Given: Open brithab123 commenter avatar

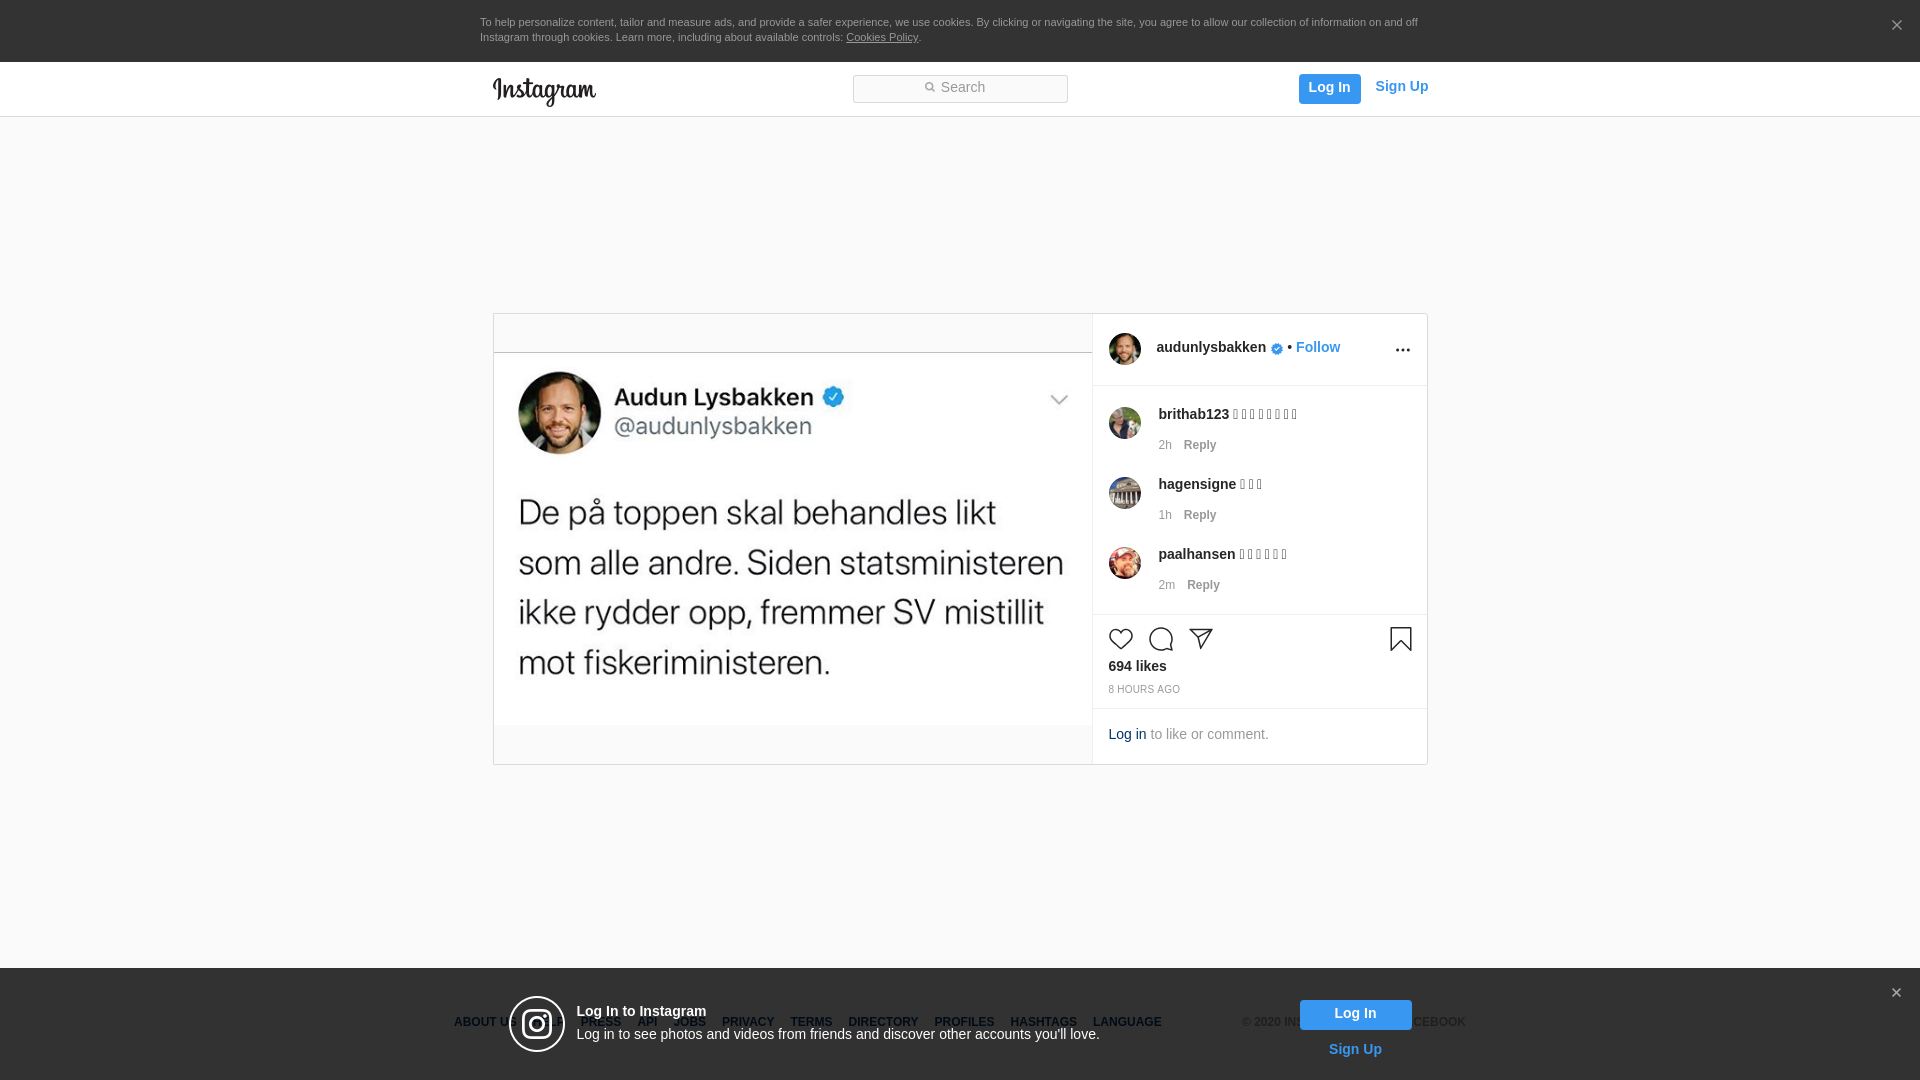Looking at the screenshot, I should pos(1125,423).
